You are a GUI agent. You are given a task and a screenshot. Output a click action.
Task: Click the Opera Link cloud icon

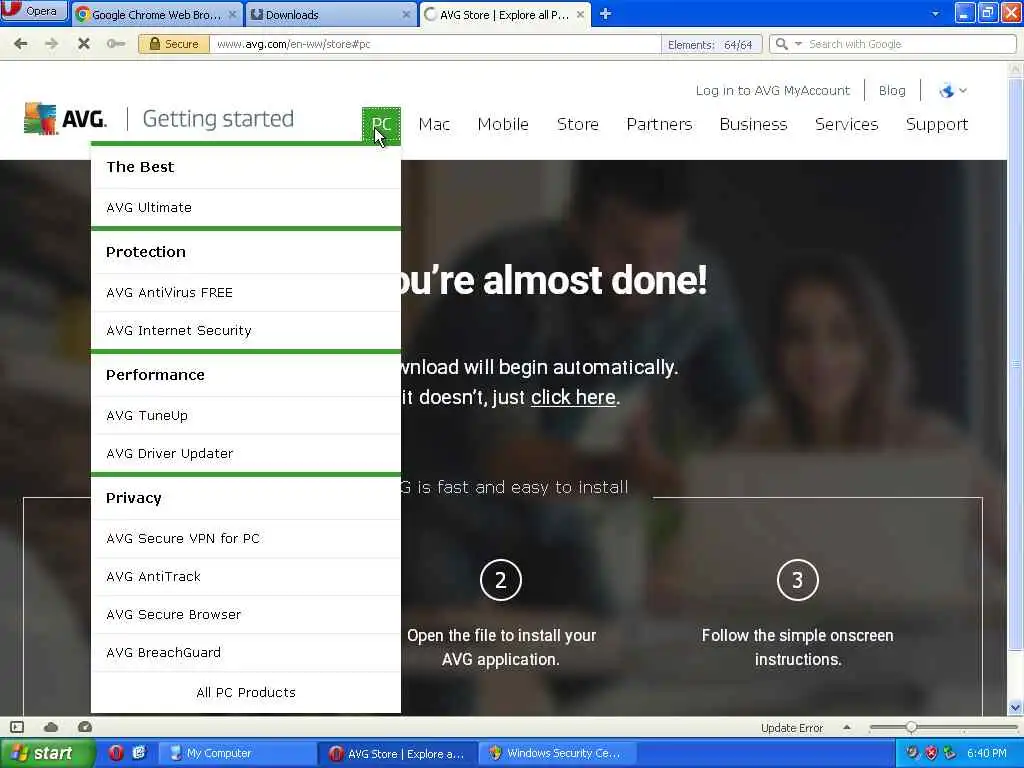[x=51, y=727]
